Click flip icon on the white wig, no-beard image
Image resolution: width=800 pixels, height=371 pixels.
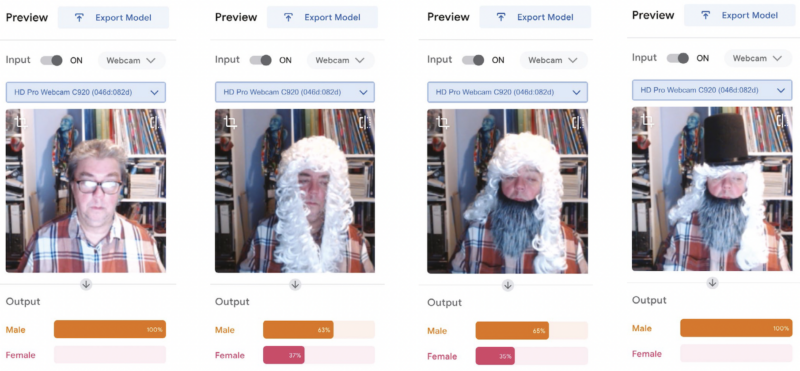tap(365, 122)
